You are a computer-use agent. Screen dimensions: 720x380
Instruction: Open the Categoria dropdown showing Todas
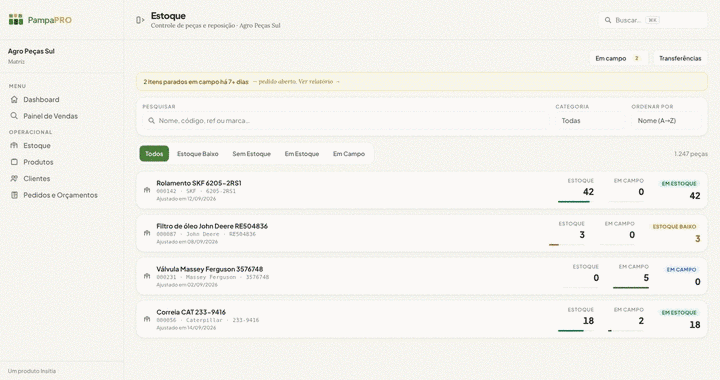coord(590,121)
